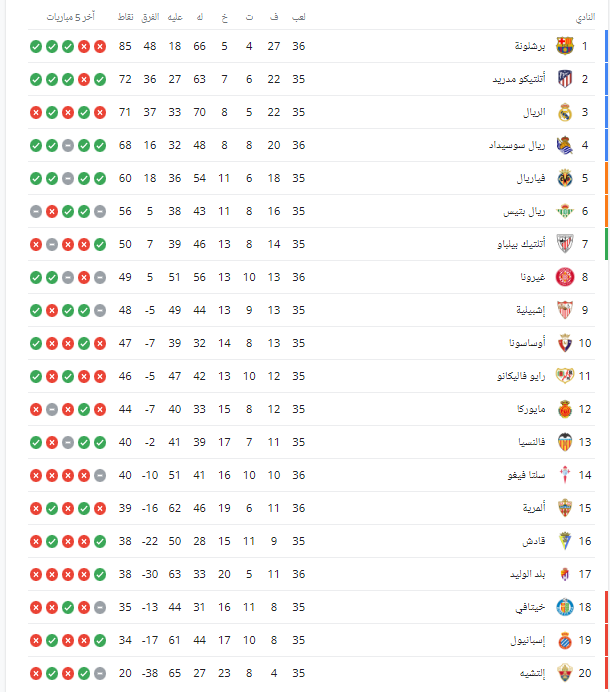The height and width of the screenshot is (692, 610).
Task: Click the Barcelona club crest icon
Action: 565,46
